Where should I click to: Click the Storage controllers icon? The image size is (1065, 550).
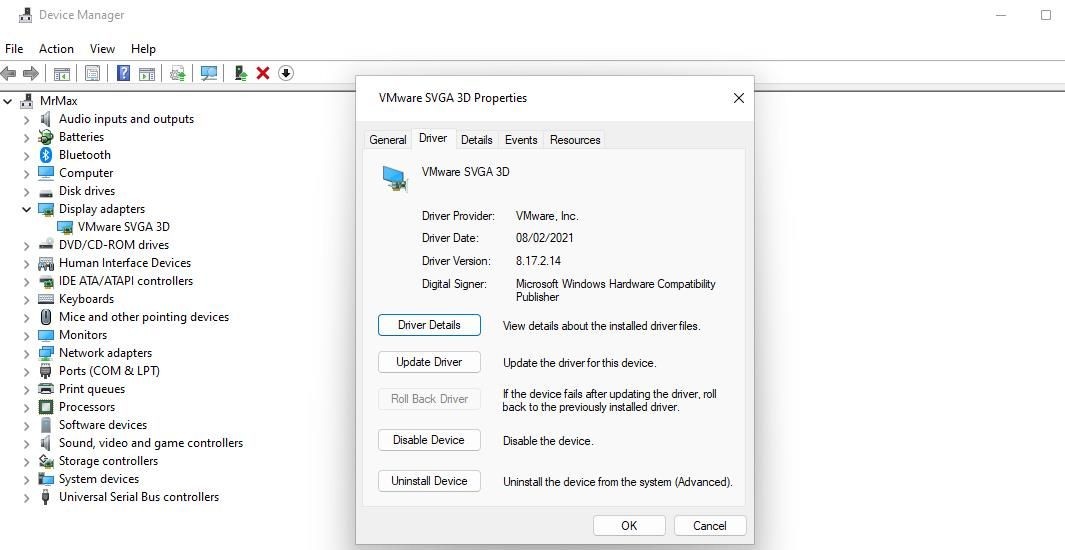(46, 461)
